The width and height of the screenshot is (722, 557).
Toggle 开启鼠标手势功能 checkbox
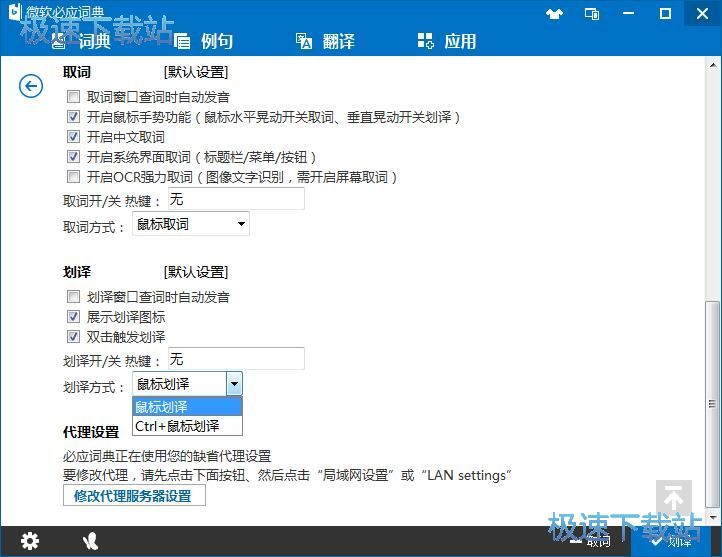[73, 116]
